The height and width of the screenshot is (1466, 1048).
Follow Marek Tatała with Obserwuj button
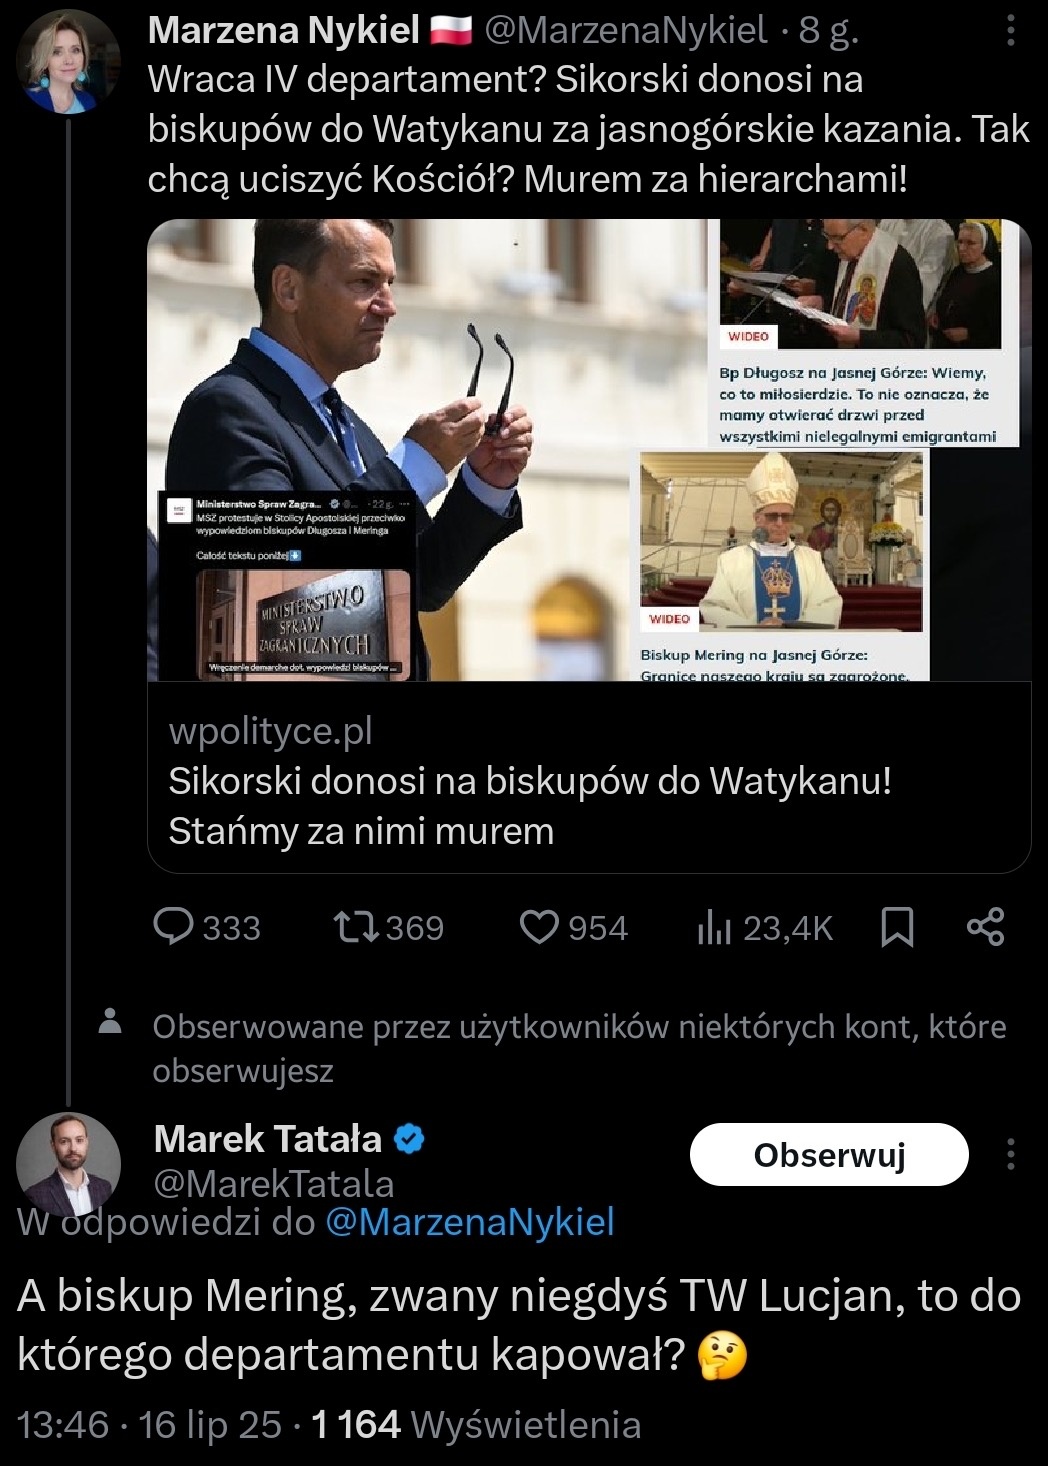point(829,1155)
